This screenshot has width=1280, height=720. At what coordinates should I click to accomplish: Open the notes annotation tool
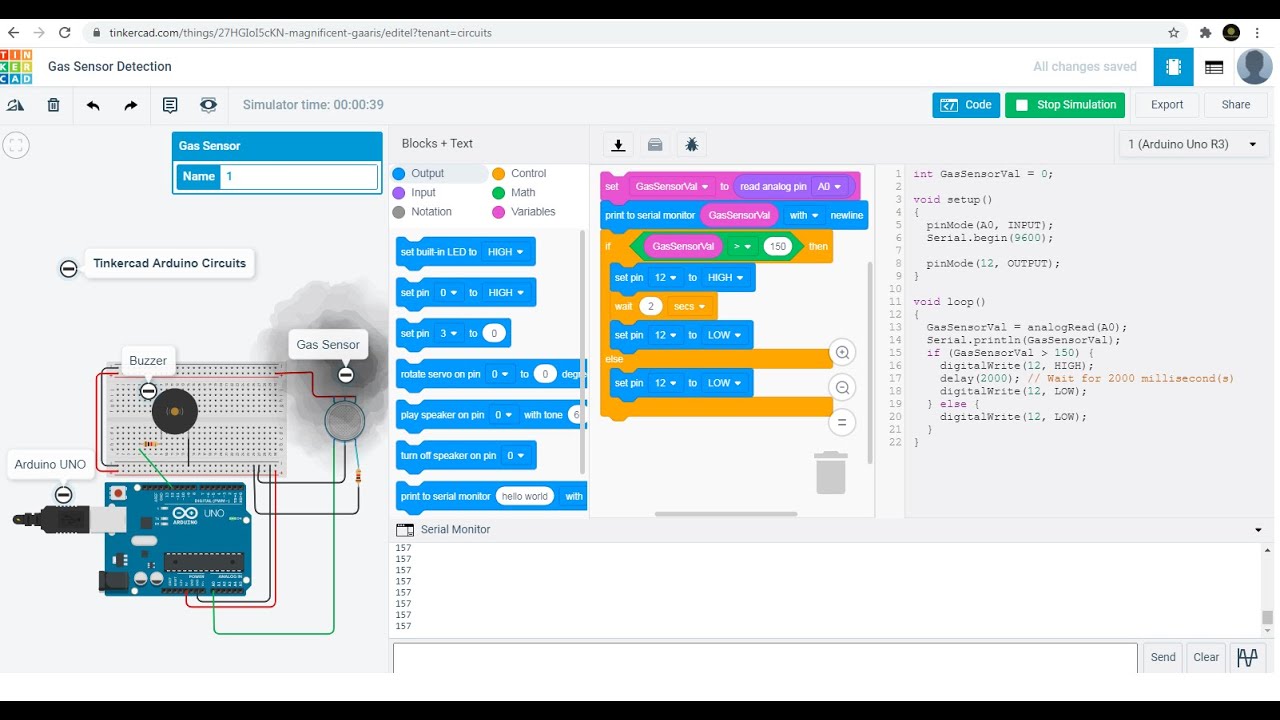pyautogui.click(x=170, y=105)
